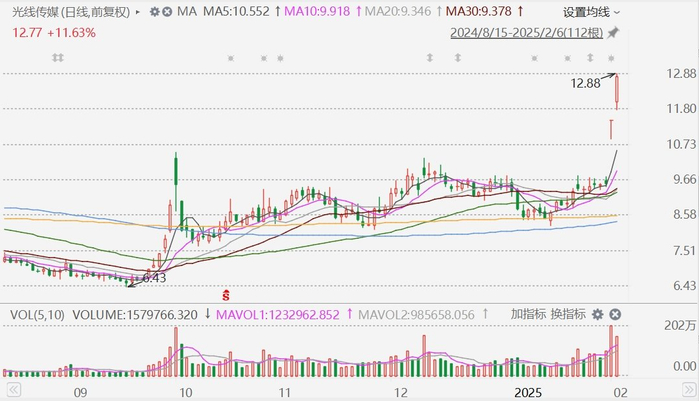Open MA indicator settings gear icon

[154, 12]
